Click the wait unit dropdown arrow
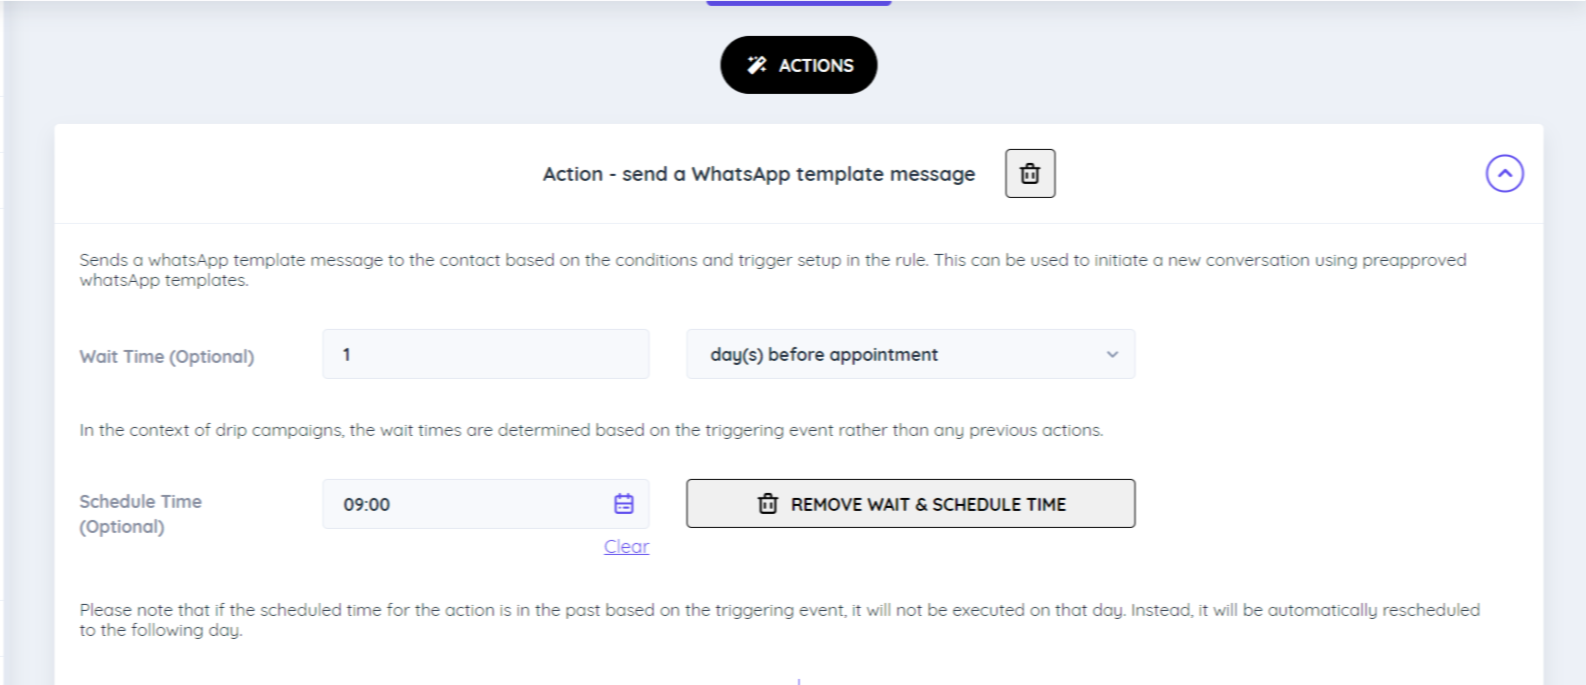The image size is (1586, 685). coord(1112,355)
